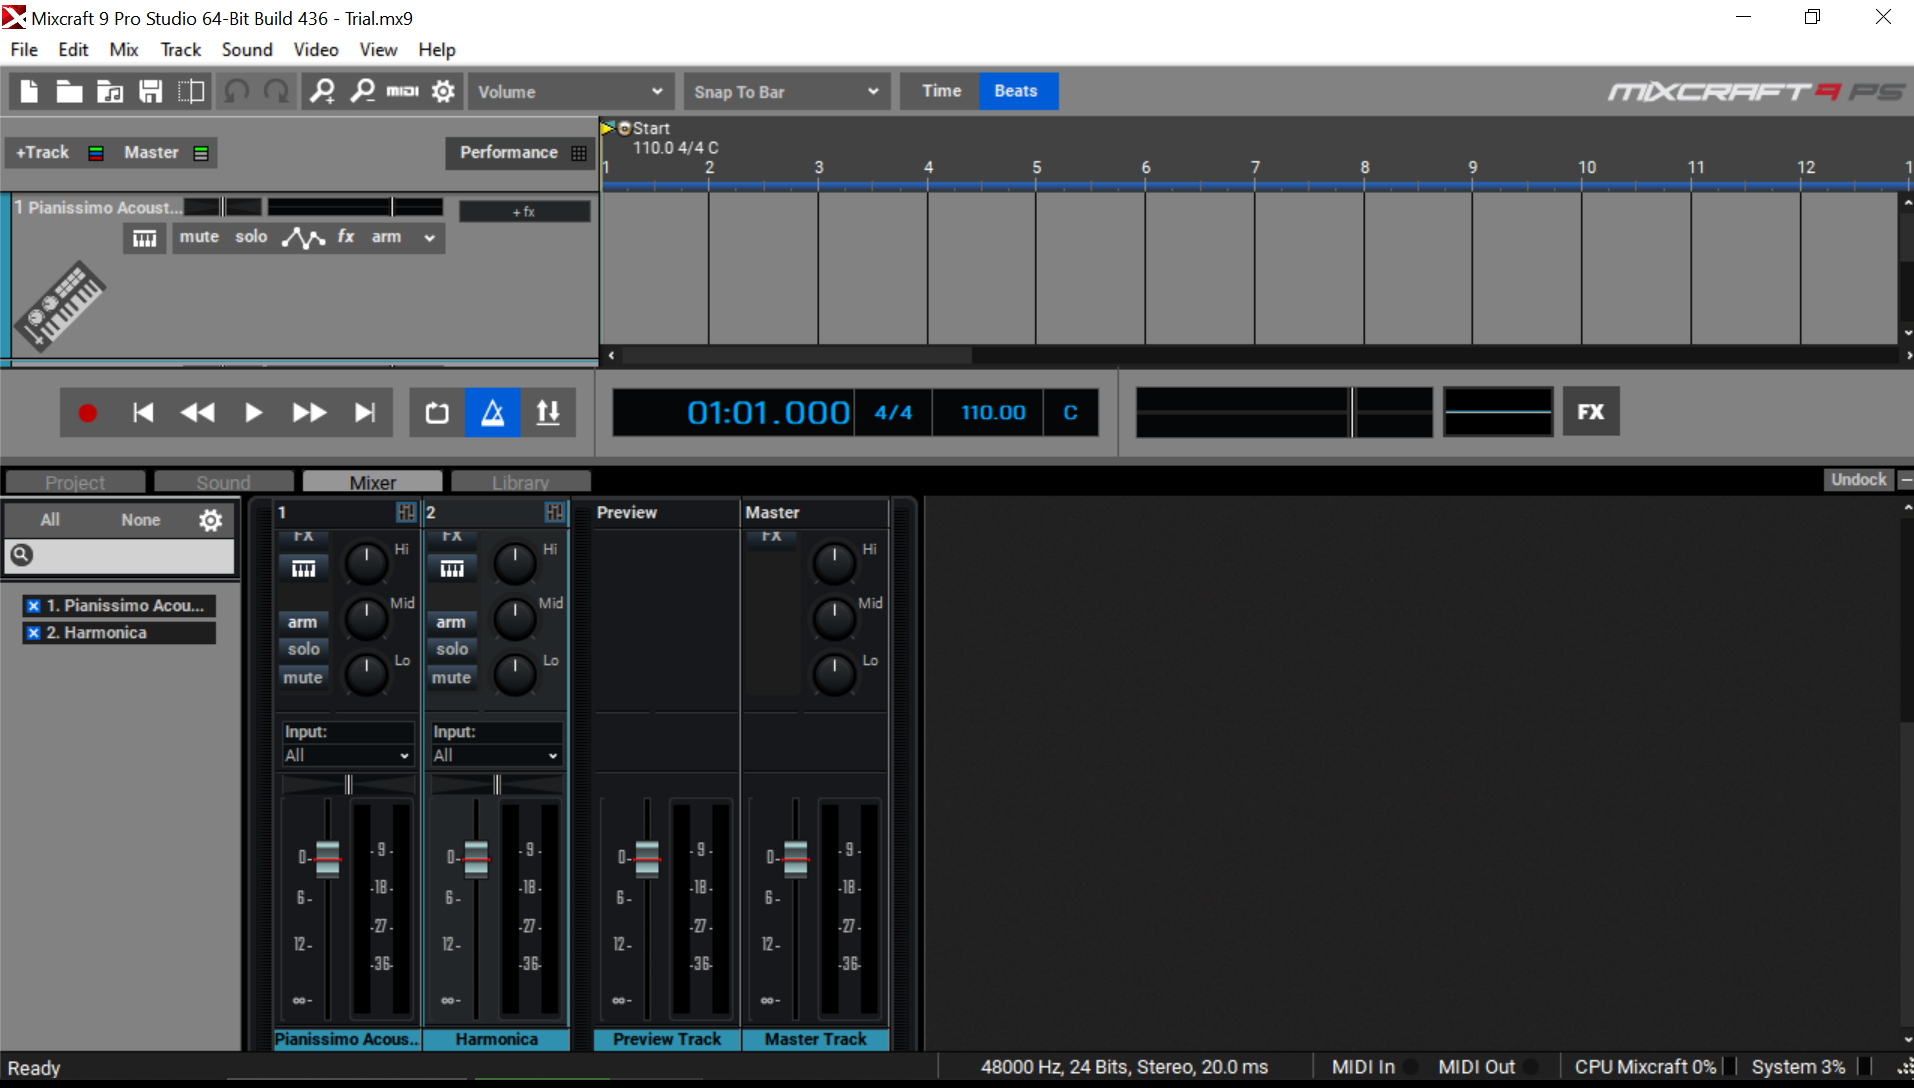
Task: Click the Redo arrow icon
Action: pos(276,92)
